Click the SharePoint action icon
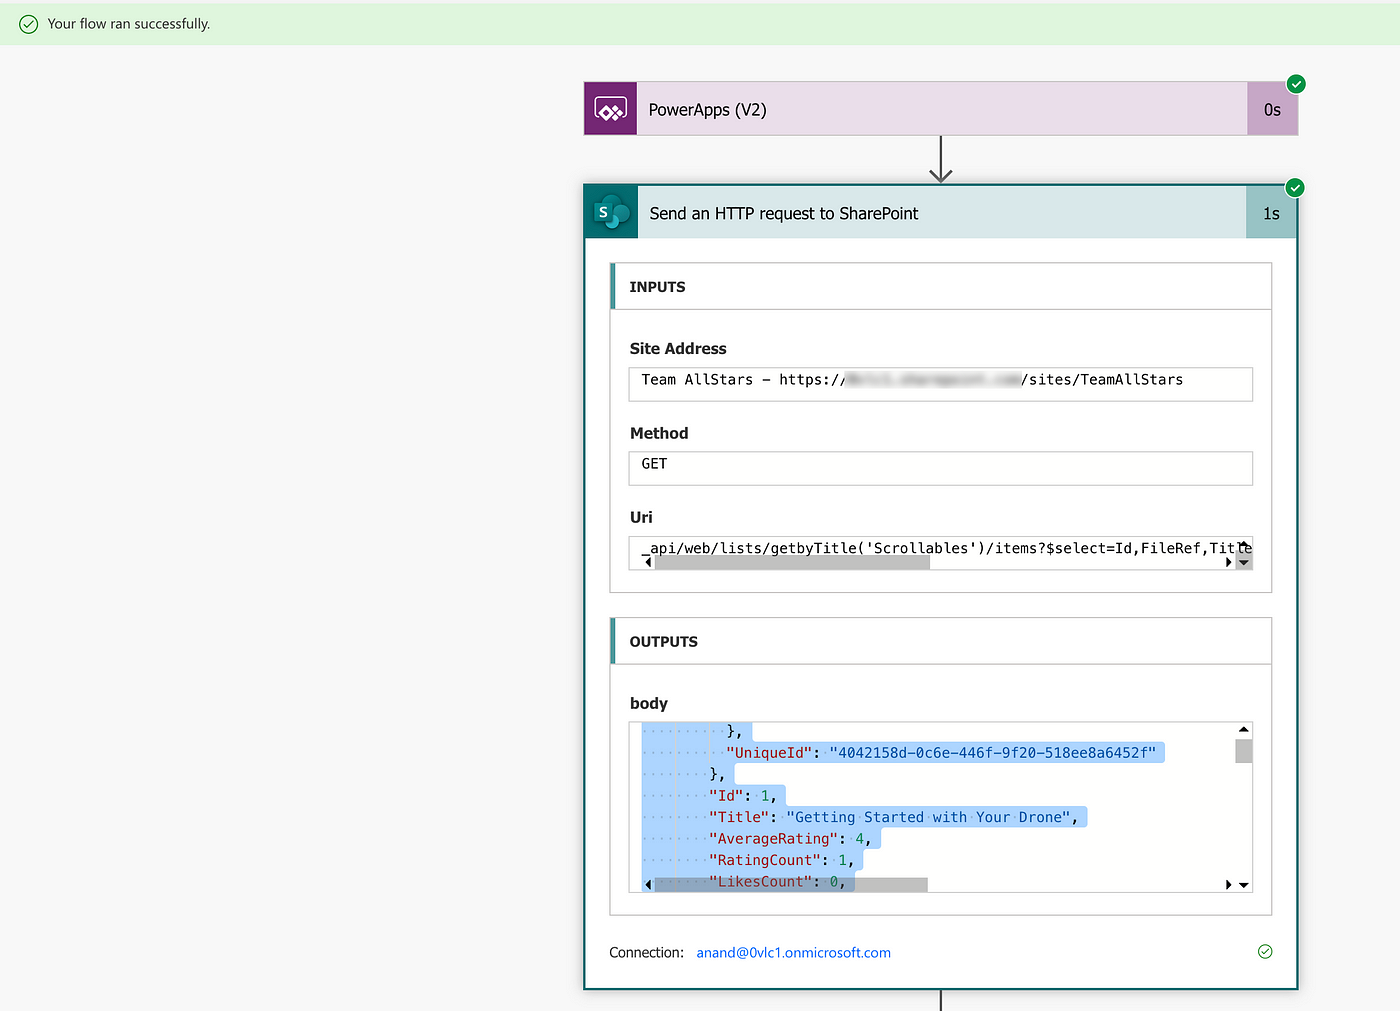 point(611,213)
